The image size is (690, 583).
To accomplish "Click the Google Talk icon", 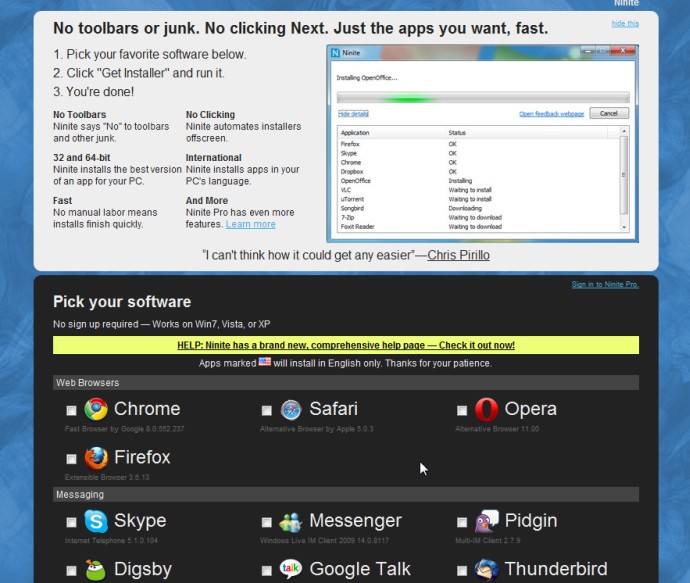I will coord(291,569).
